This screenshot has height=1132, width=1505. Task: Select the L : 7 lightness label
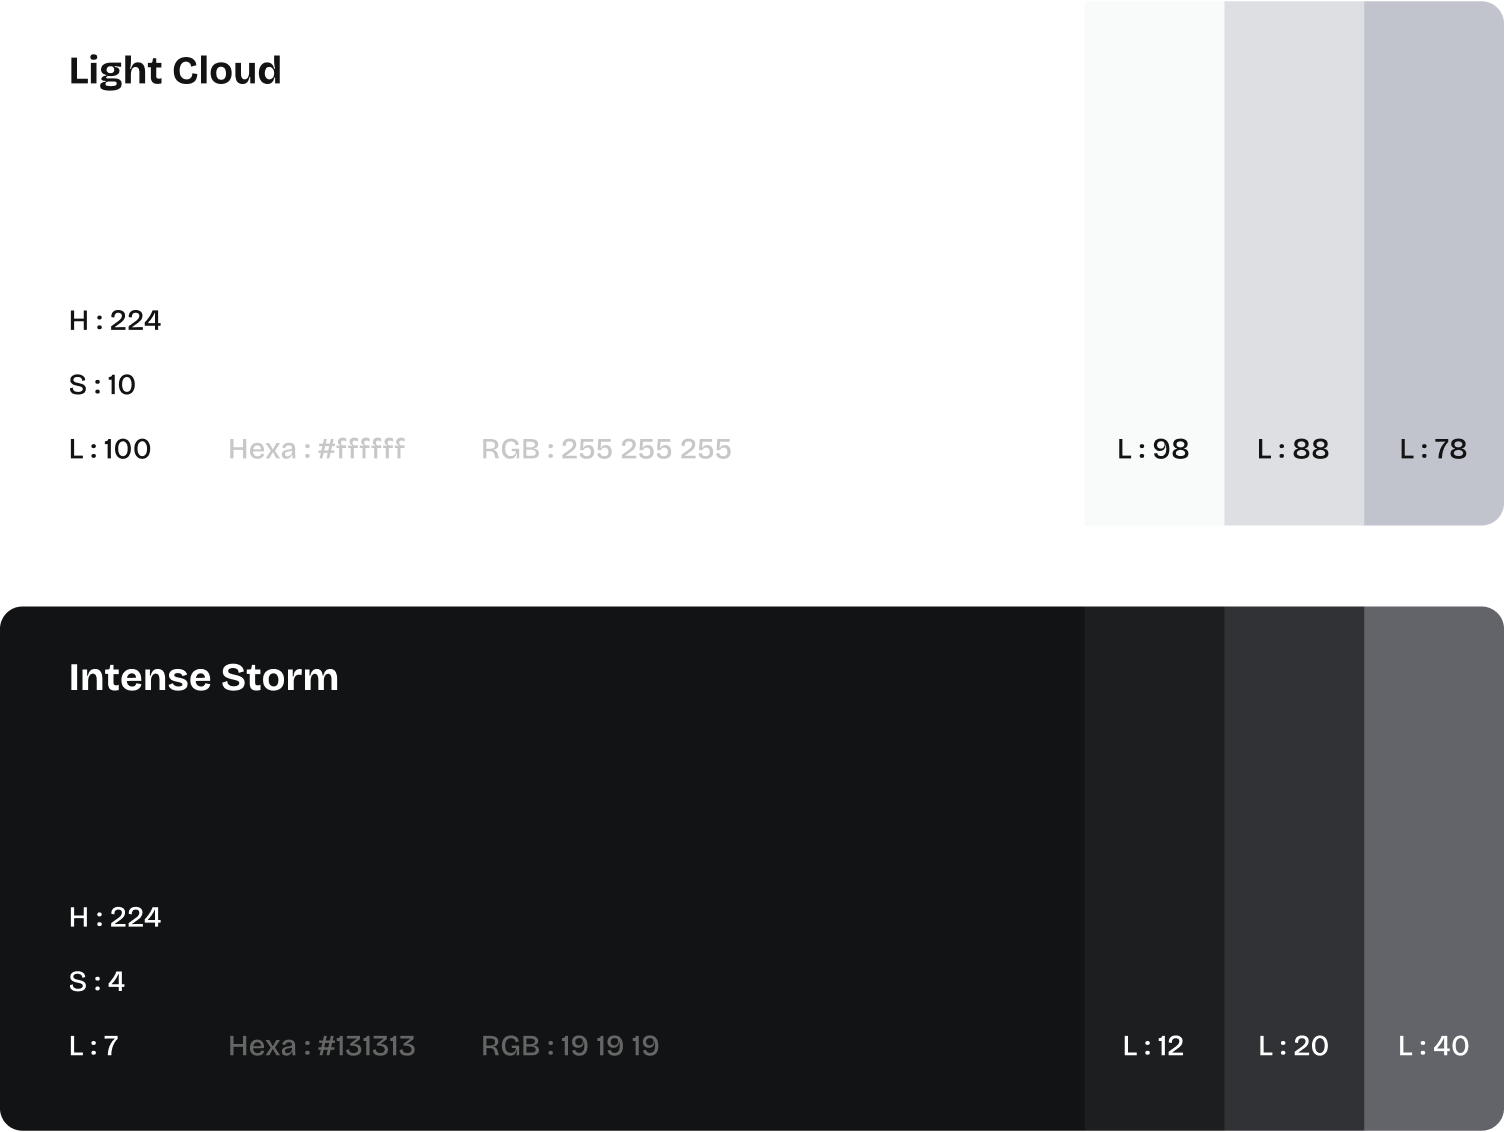point(94,1046)
